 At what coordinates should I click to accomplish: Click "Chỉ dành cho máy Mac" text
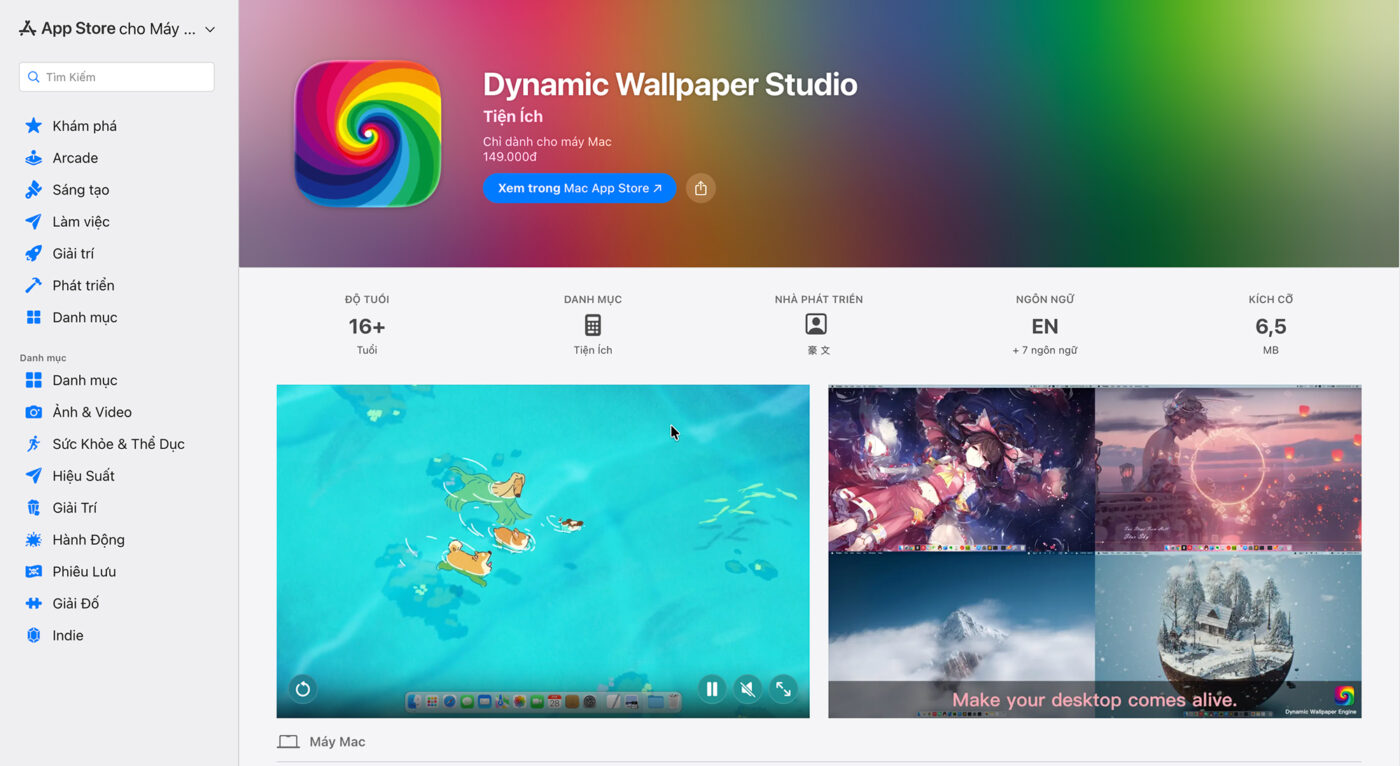pyautogui.click(x=547, y=142)
